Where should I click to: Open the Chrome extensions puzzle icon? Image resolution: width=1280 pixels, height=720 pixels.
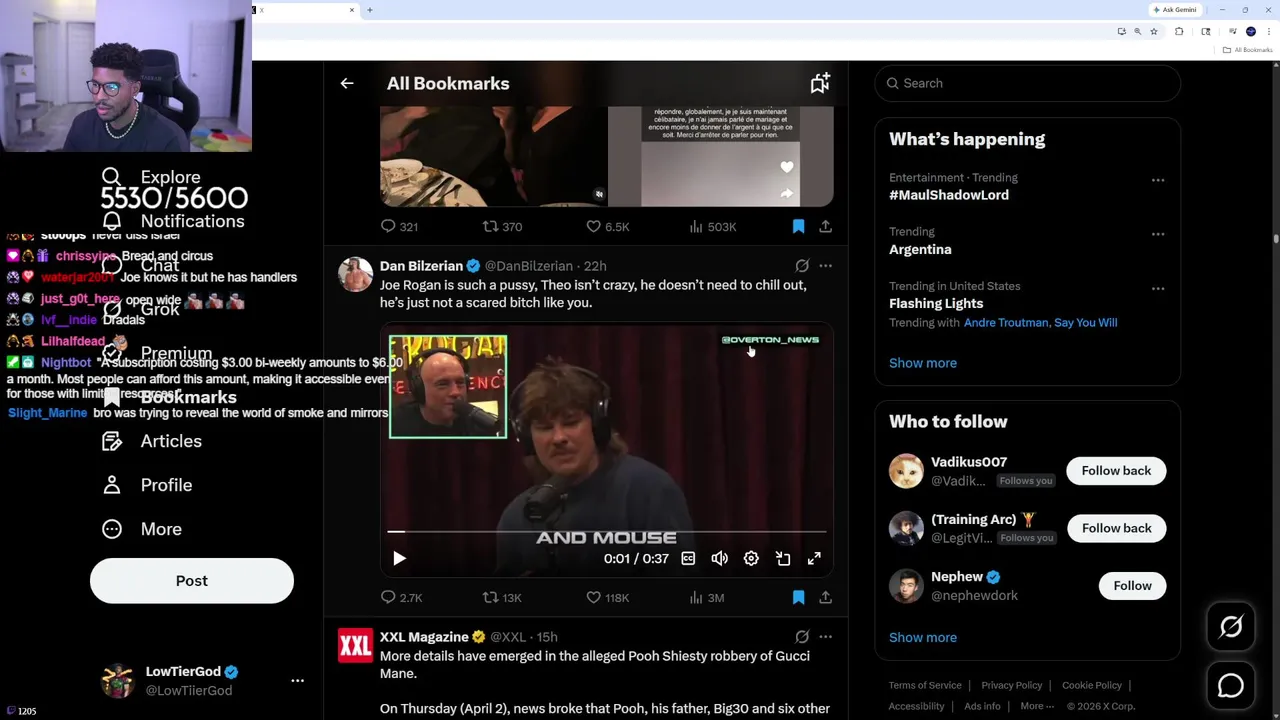[1179, 32]
